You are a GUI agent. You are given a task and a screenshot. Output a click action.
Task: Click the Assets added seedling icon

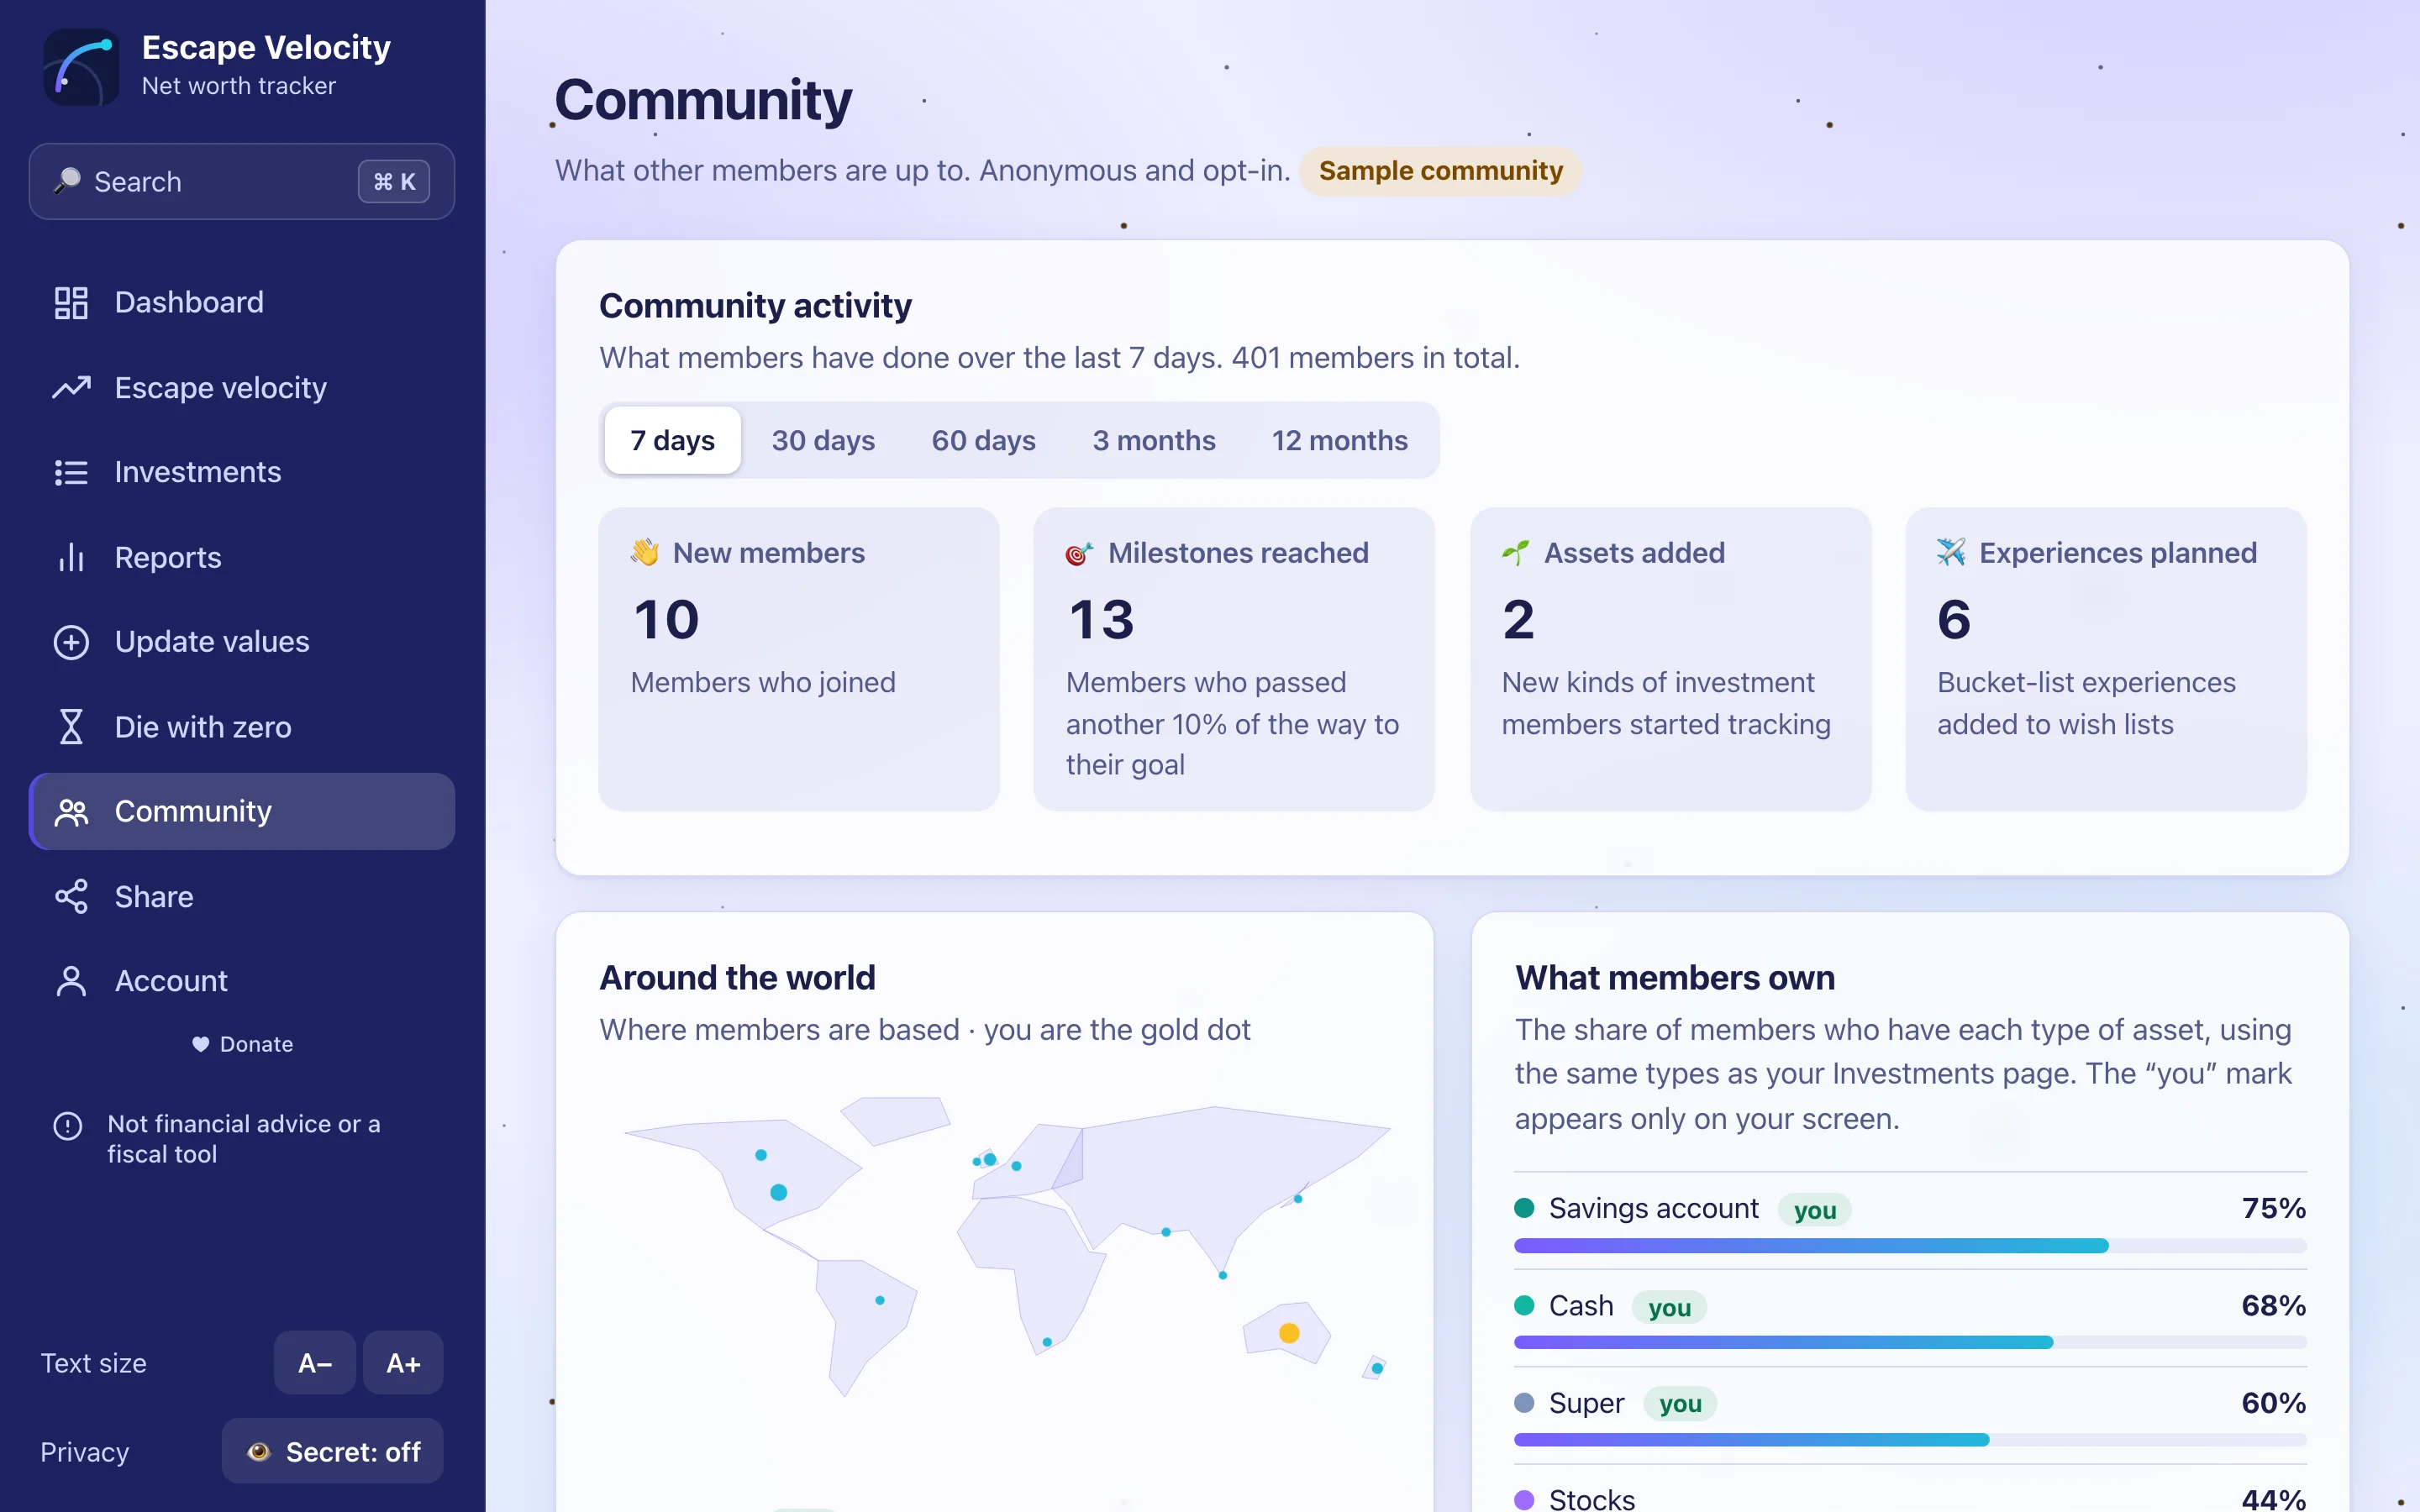coord(1515,552)
